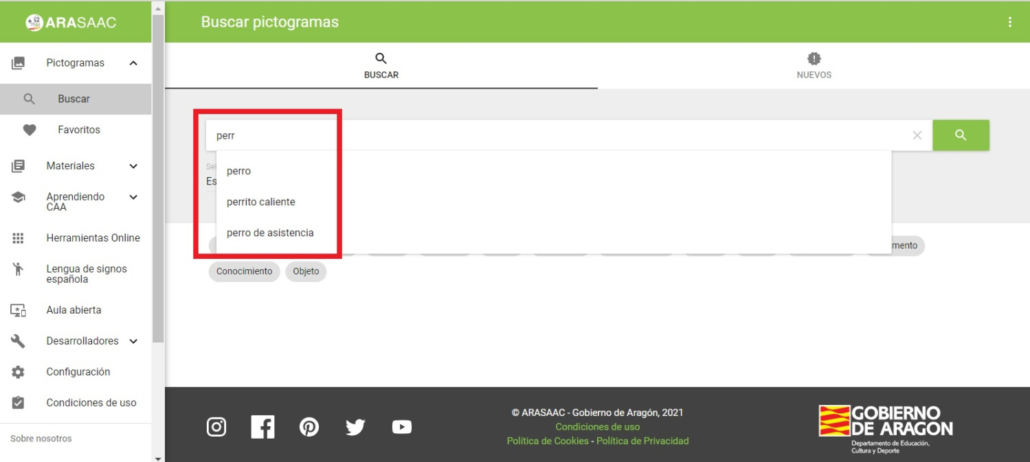This screenshot has height=462, width=1030.
Task: Click the Materiales library icon
Action: pyautogui.click(x=18, y=166)
